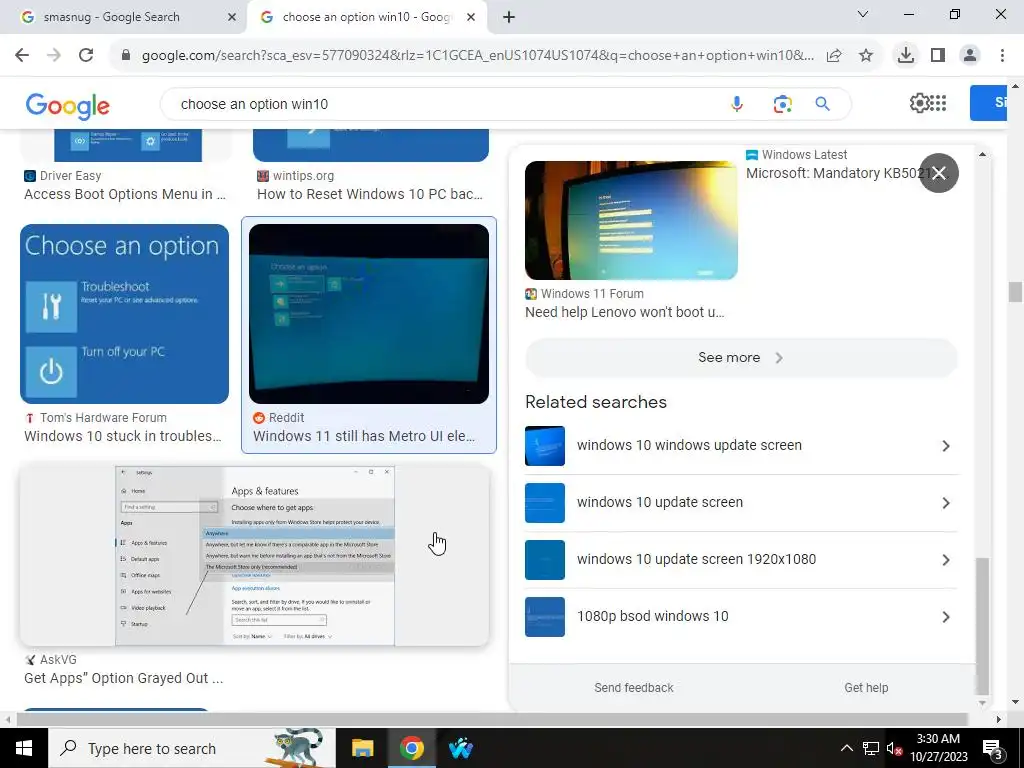Close the choose an option win10 tab
Viewport: 1024px width, 768px height.
(x=471, y=17)
